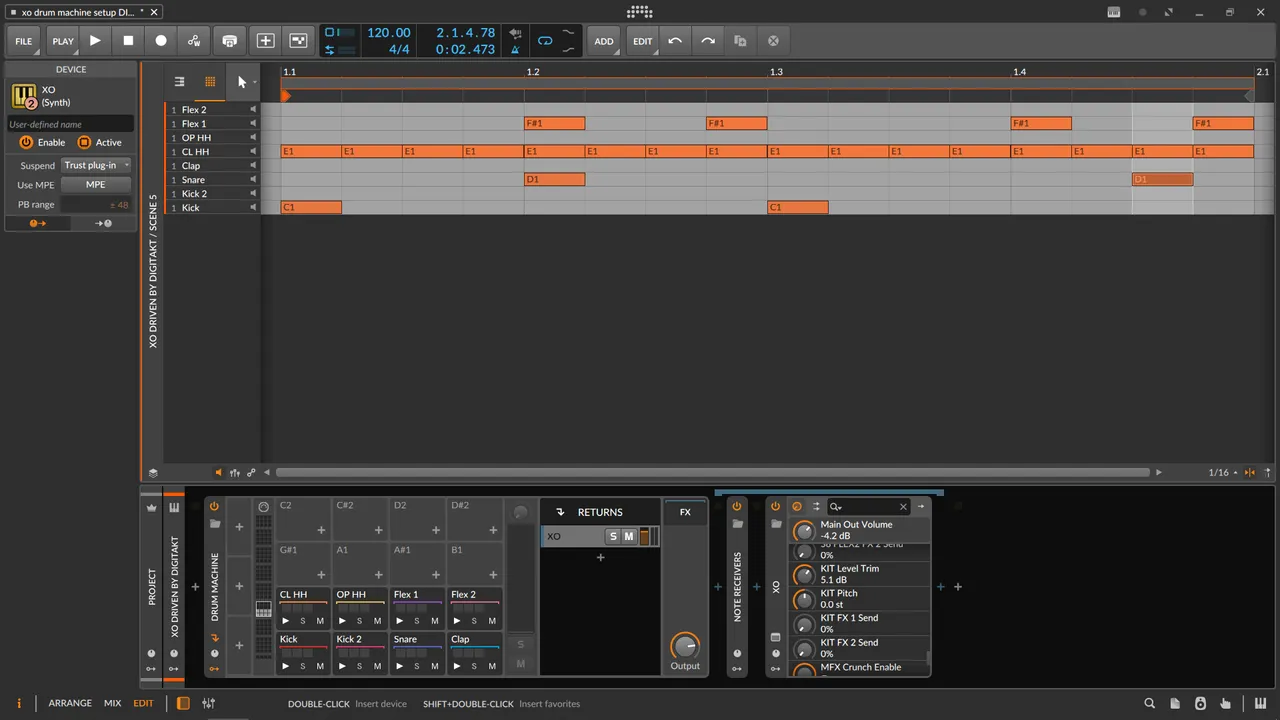
Task: Open the browser search icon in the footer
Action: tap(1150, 704)
